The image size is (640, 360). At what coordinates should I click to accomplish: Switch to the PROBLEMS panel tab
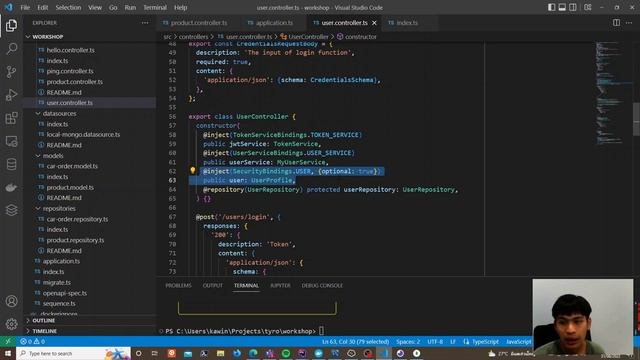pos(178,285)
